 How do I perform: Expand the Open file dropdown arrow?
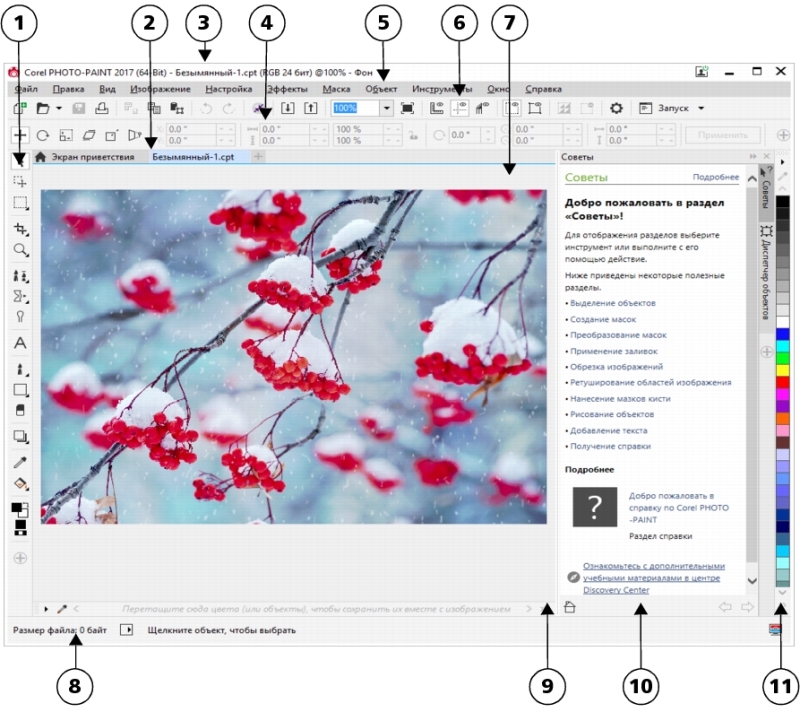point(59,108)
